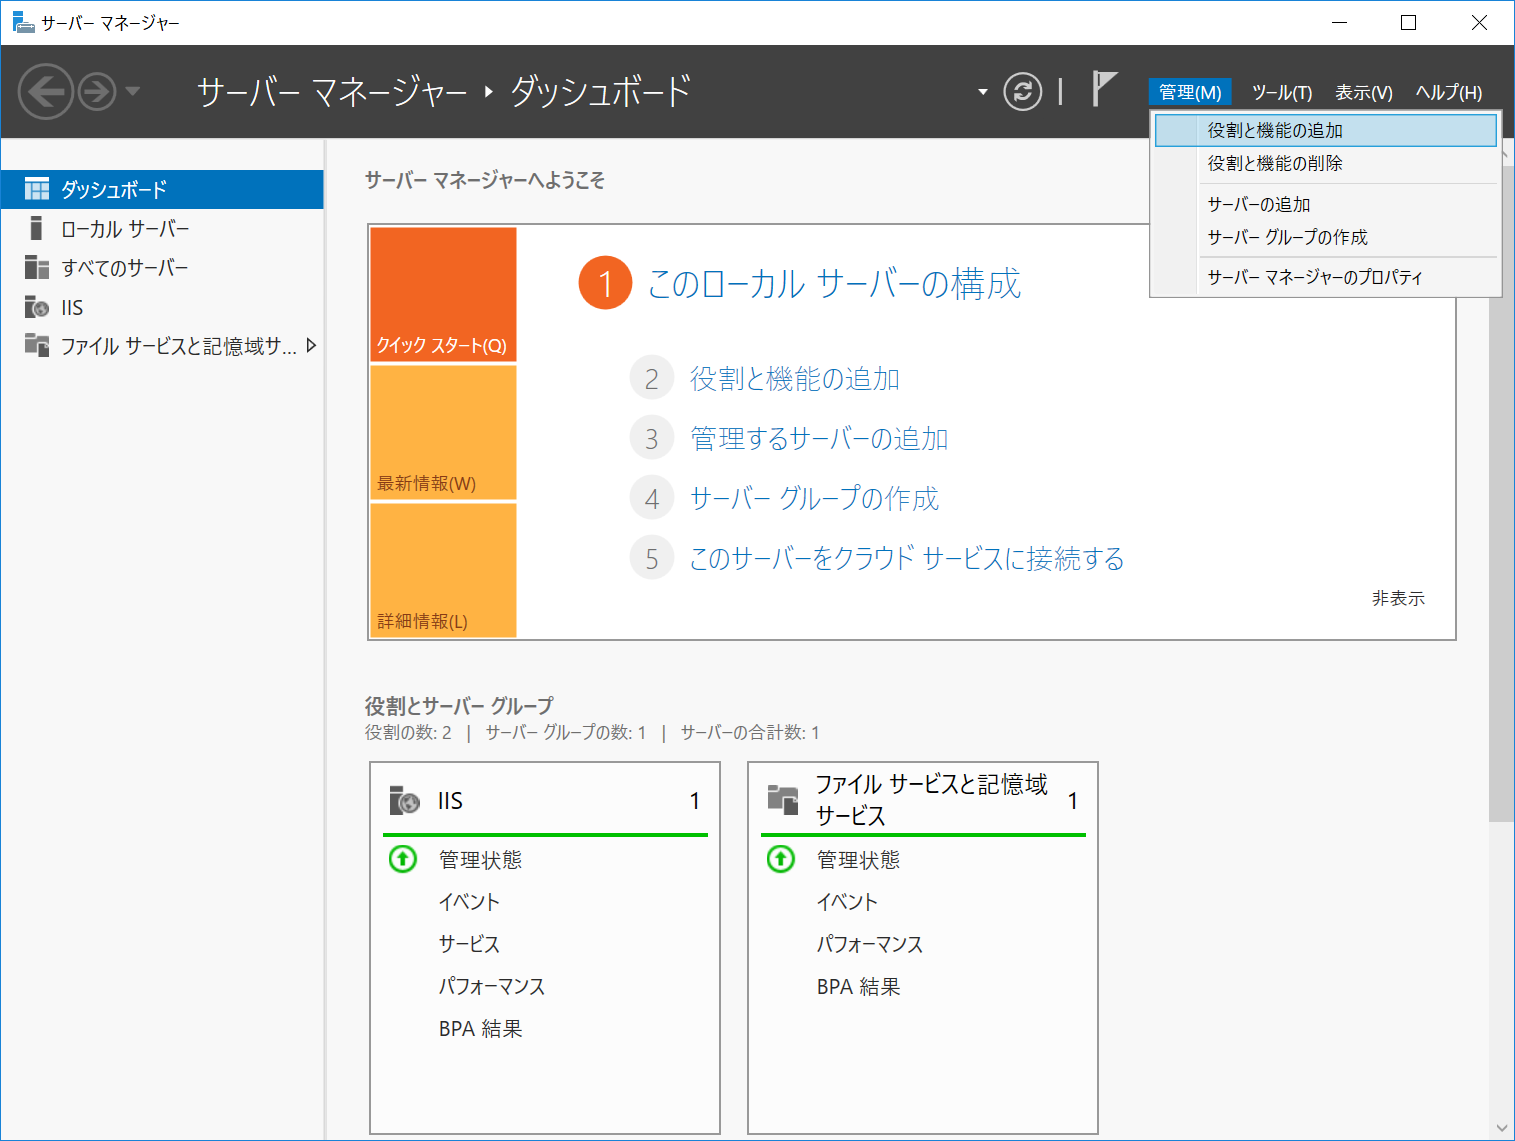The height and width of the screenshot is (1141, 1515).
Task: Choose サーバー グループの作成 from the menu
Action: pyautogui.click(x=1326, y=237)
